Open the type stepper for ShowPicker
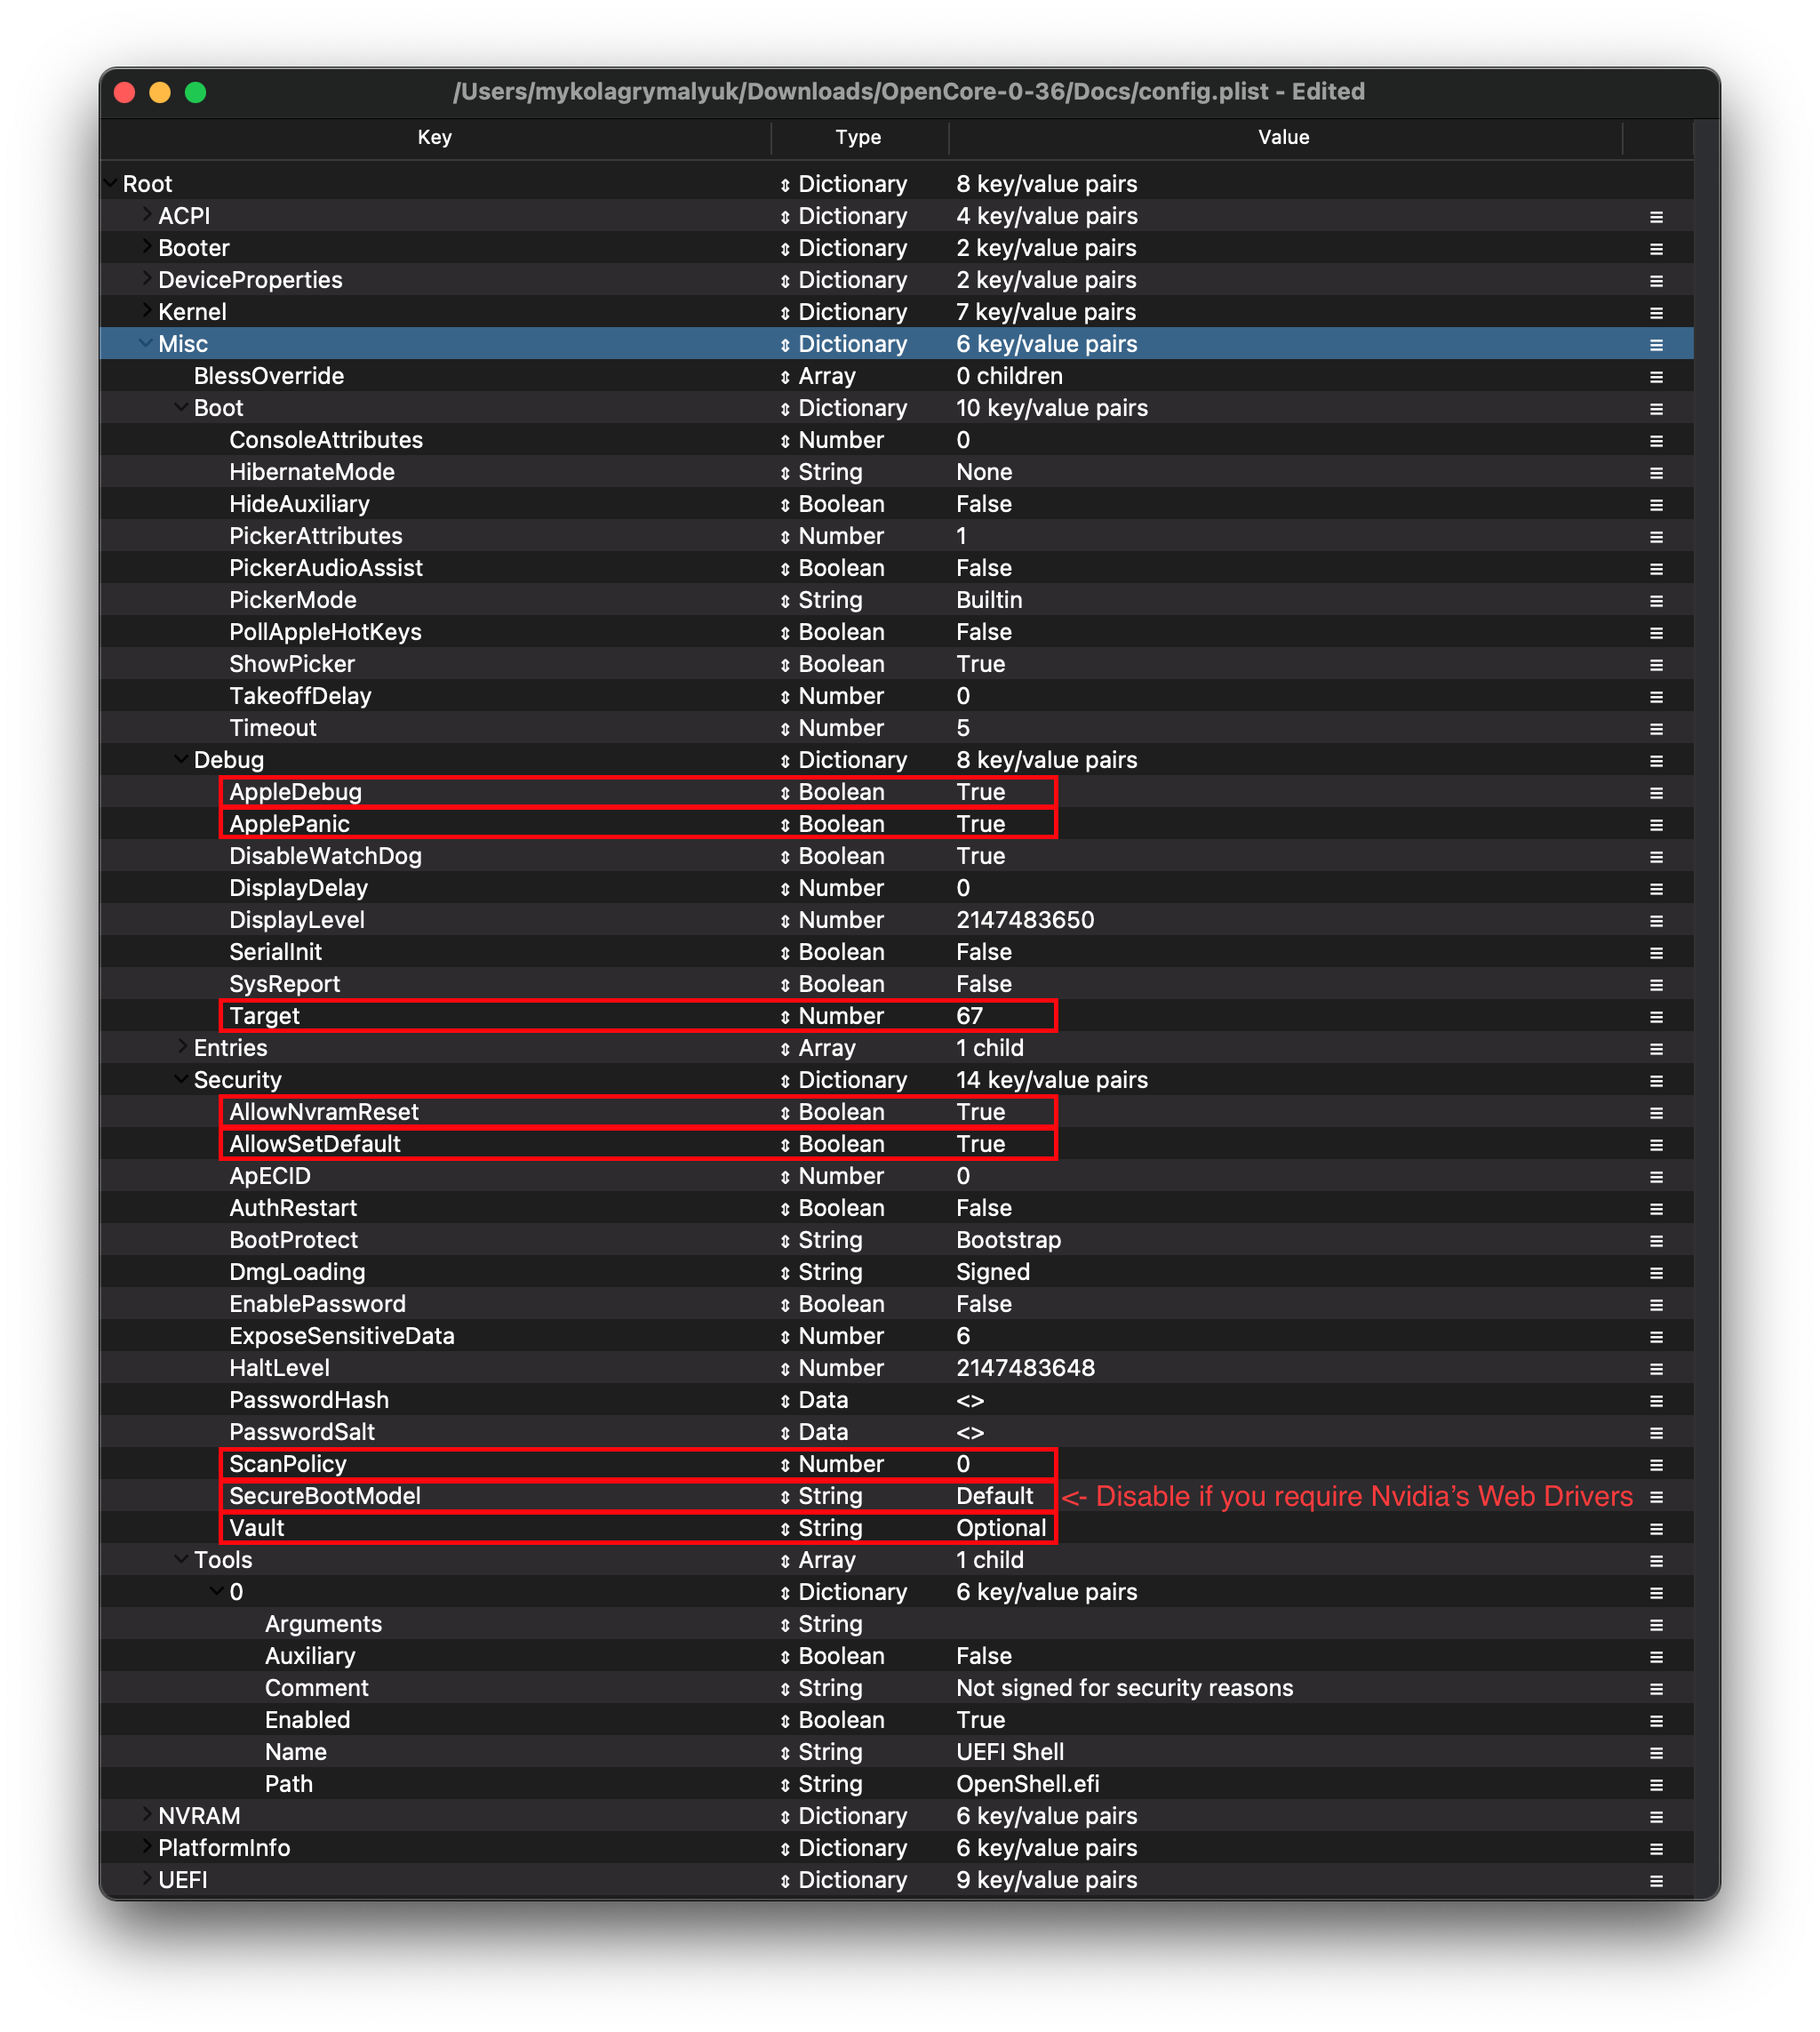This screenshot has height=2032, width=1820. [785, 665]
